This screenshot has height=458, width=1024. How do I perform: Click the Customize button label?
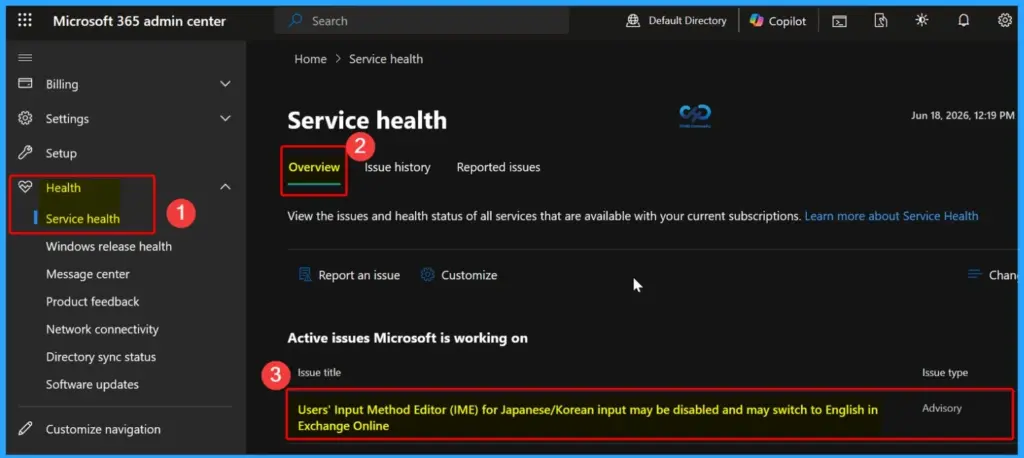tap(469, 275)
